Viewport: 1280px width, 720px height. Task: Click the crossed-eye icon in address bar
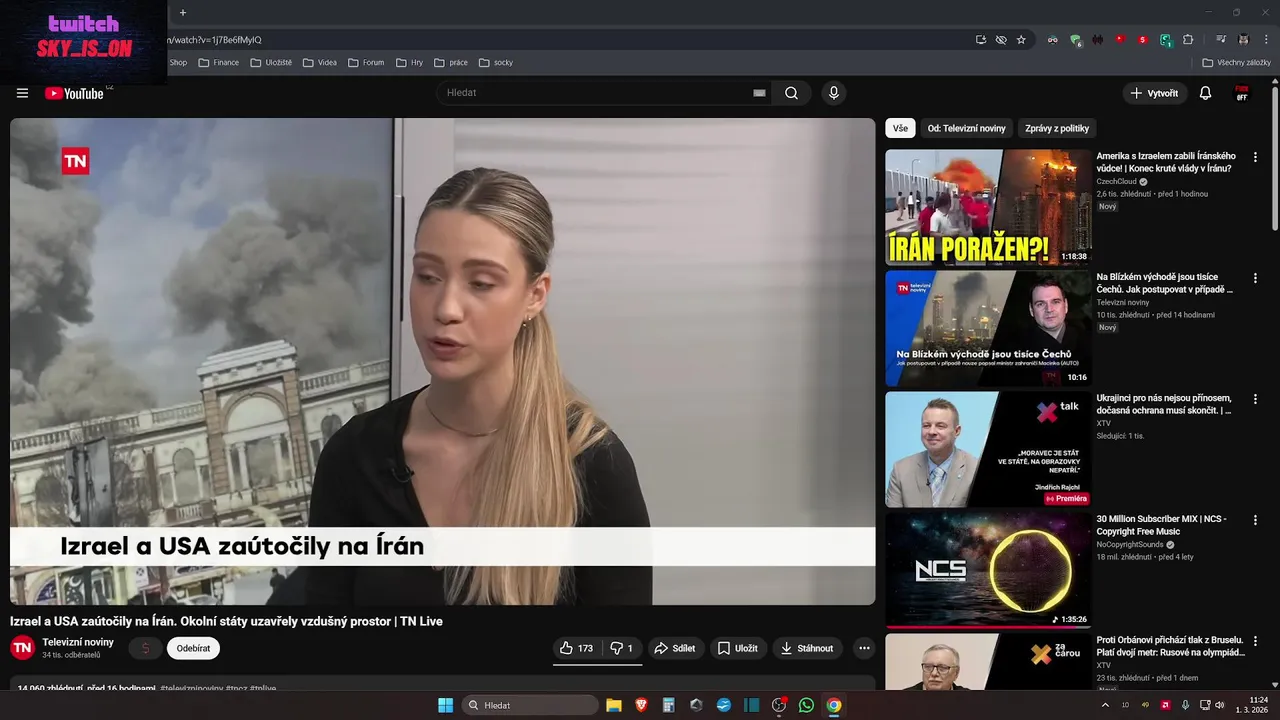click(x=1001, y=40)
